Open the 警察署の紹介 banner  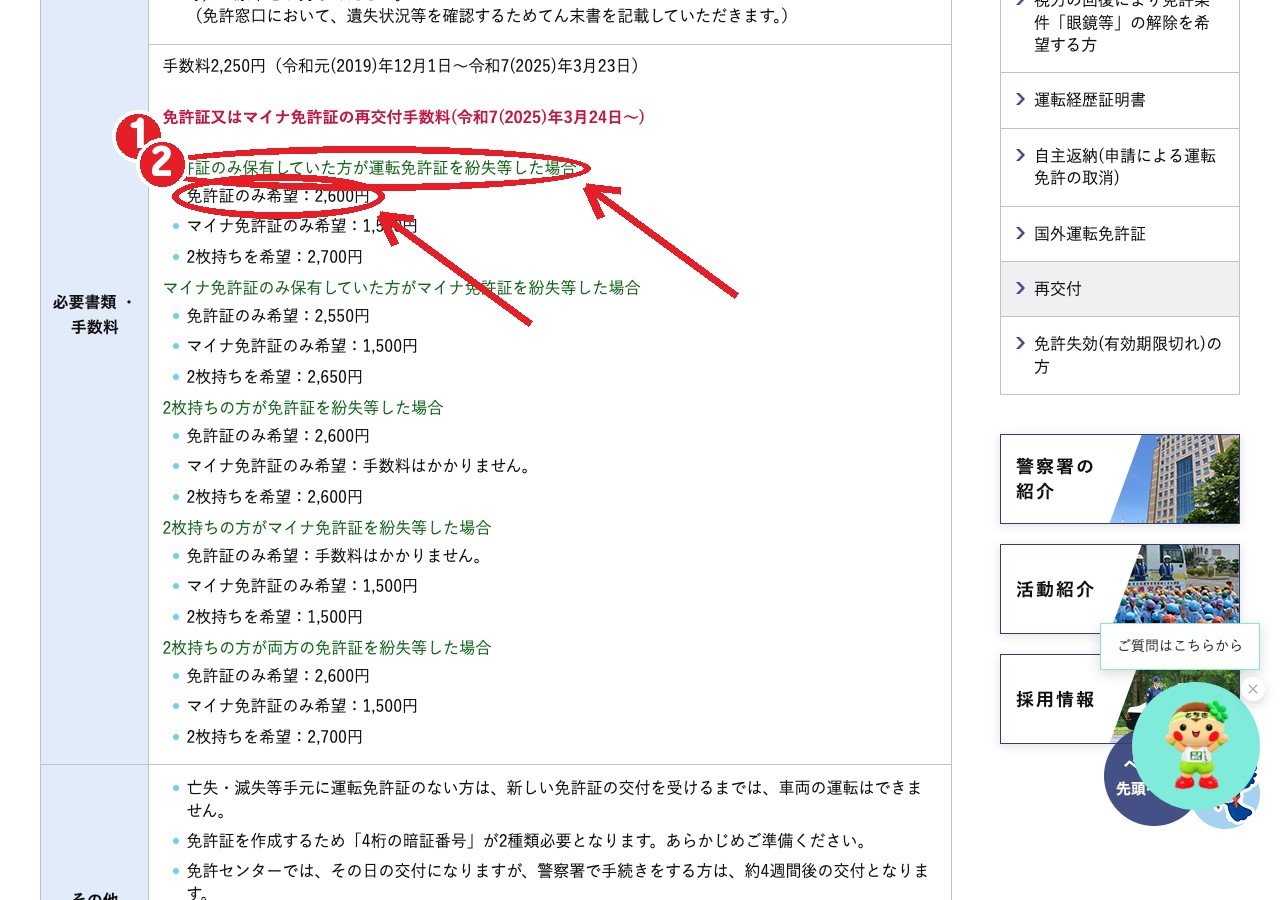(x=1119, y=479)
